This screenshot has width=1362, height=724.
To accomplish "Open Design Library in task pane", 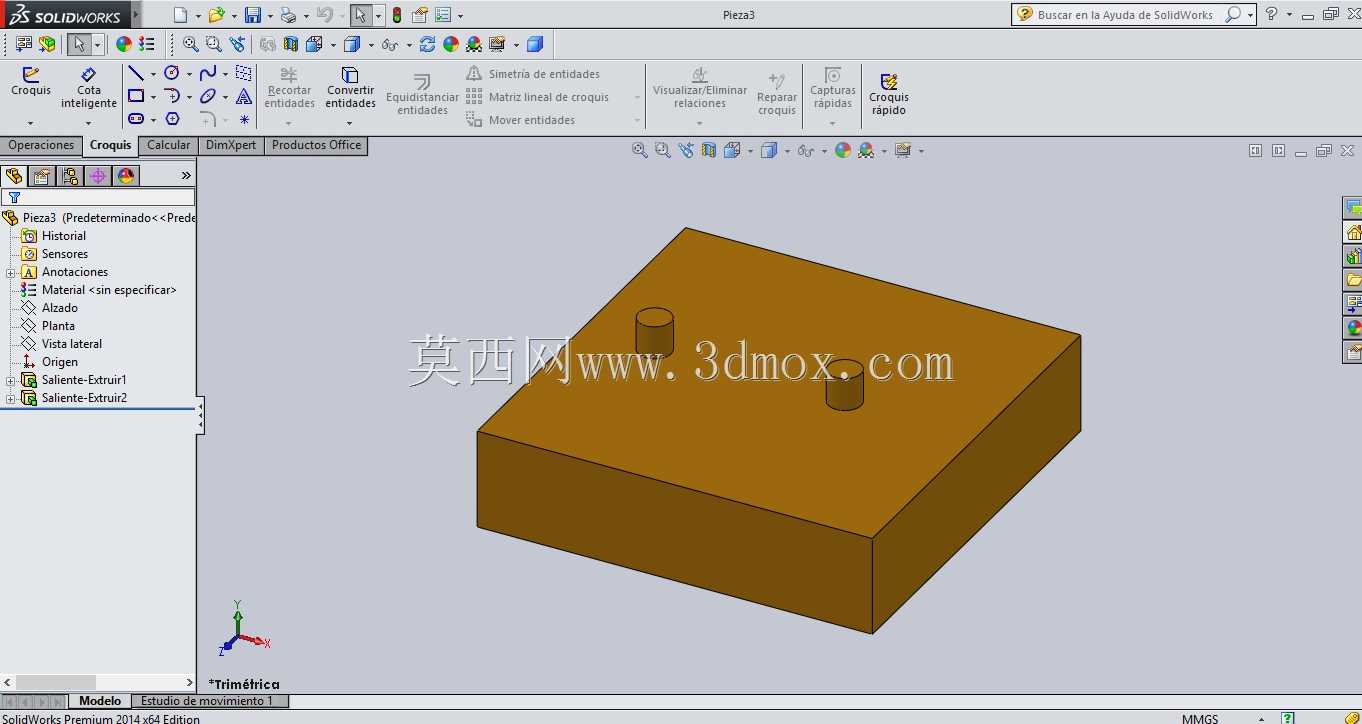I will (x=1353, y=256).
